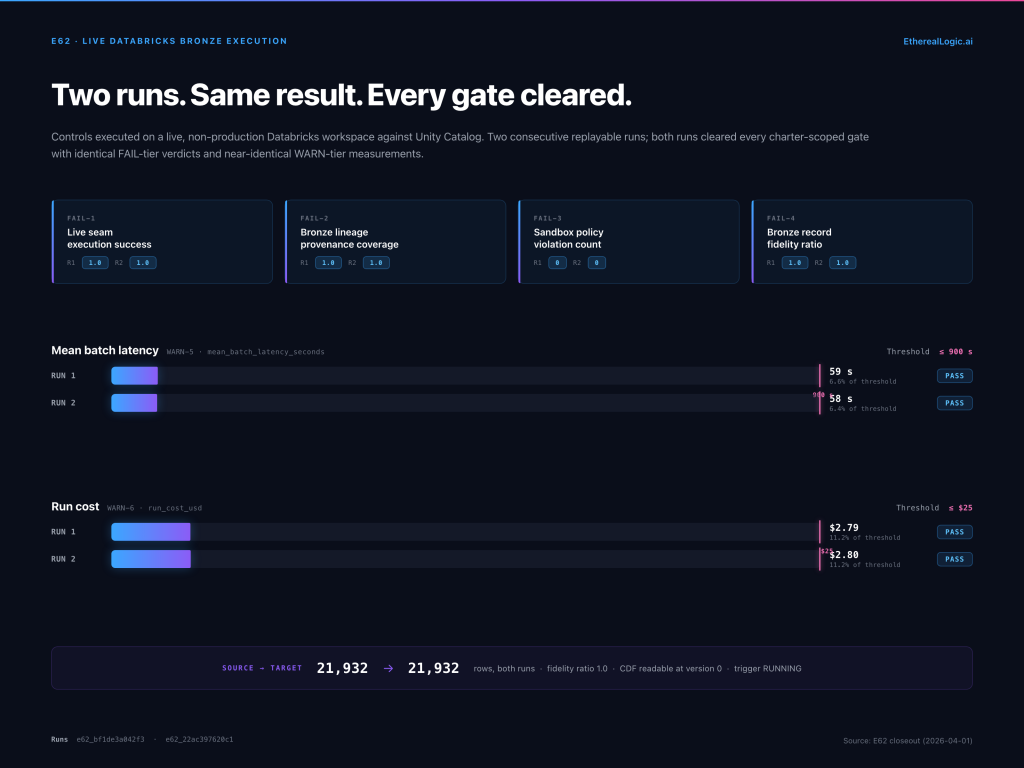Click the zero badge for Sandbox policy R1

point(557,262)
